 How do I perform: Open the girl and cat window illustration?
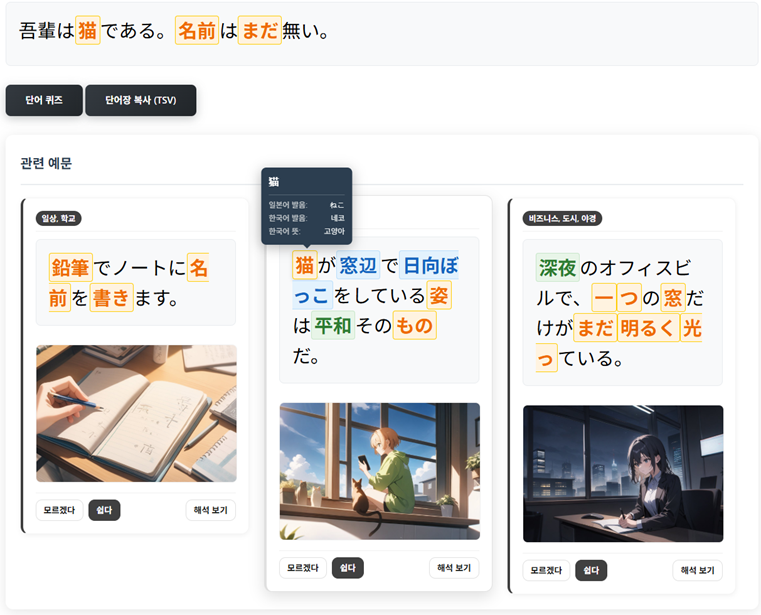(x=379, y=471)
